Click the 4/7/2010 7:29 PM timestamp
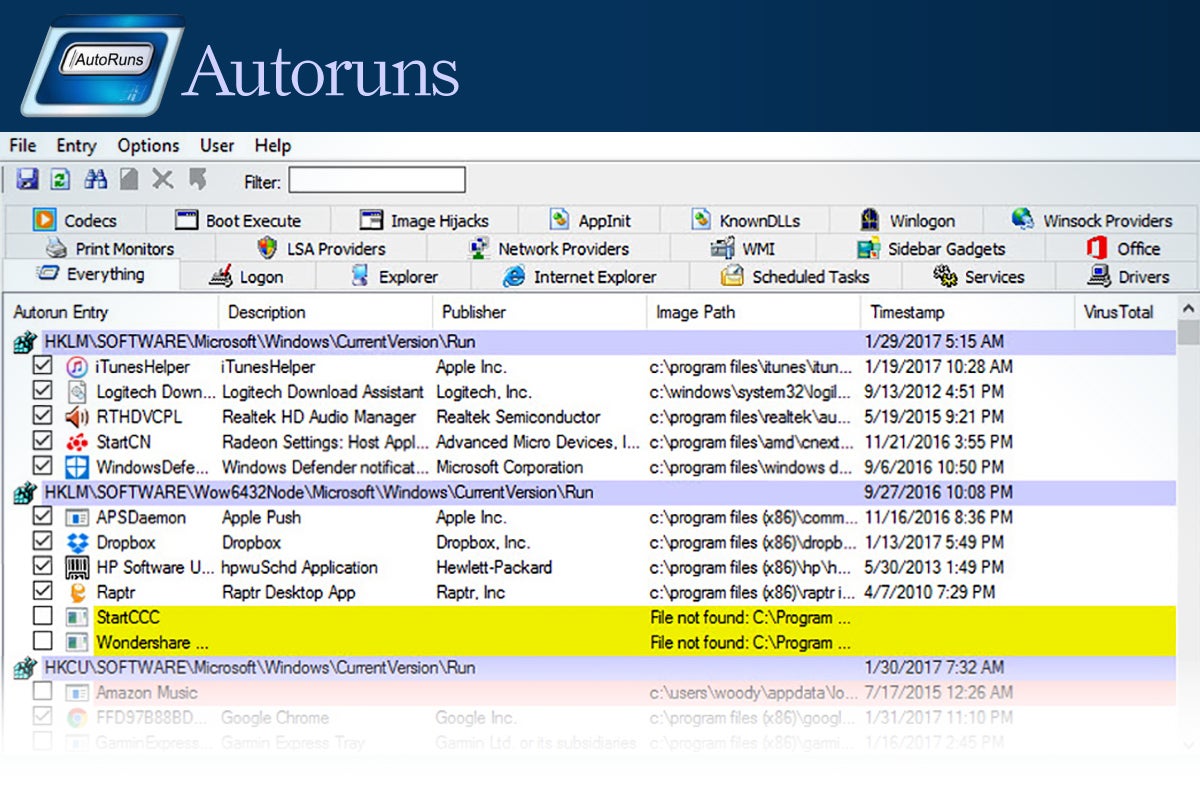 [x=930, y=592]
